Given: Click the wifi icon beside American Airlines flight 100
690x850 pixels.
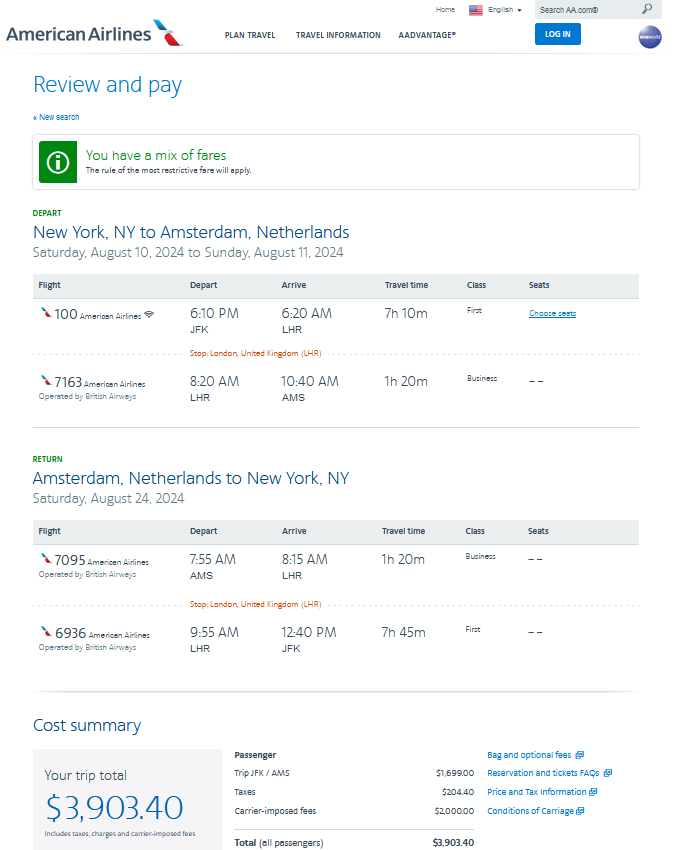Looking at the screenshot, I should 148,314.
